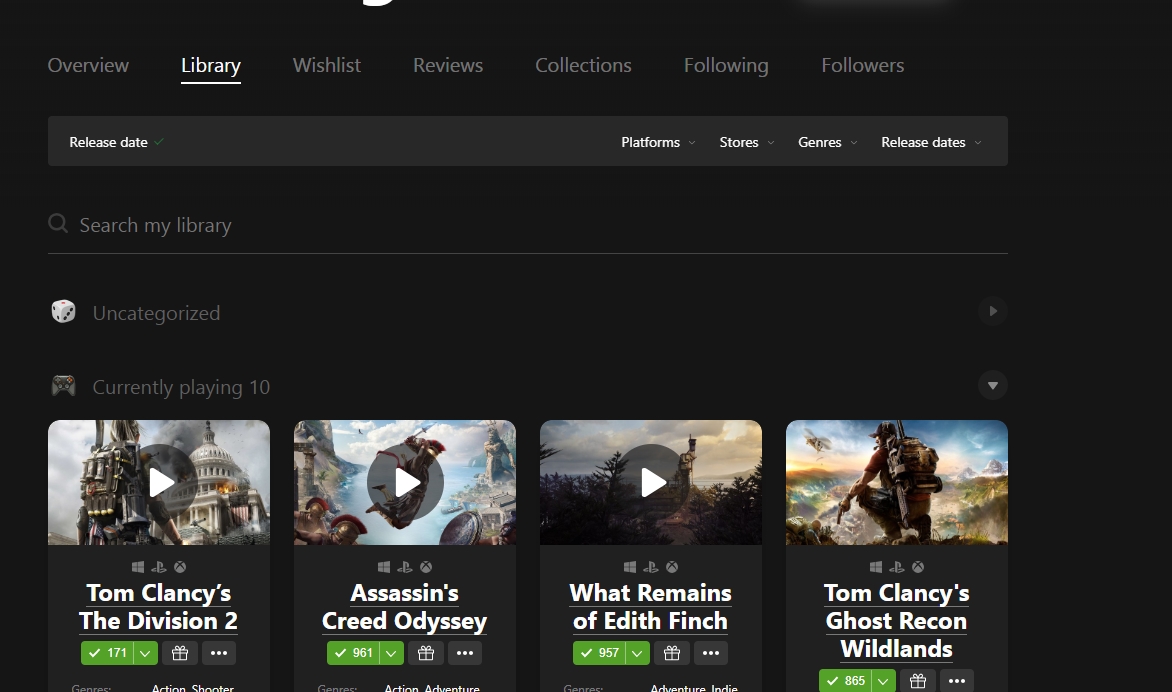This screenshot has width=1172, height=692.
Task: Open What Remains of Edith Finch title
Action: pyautogui.click(x=650, y=607)
